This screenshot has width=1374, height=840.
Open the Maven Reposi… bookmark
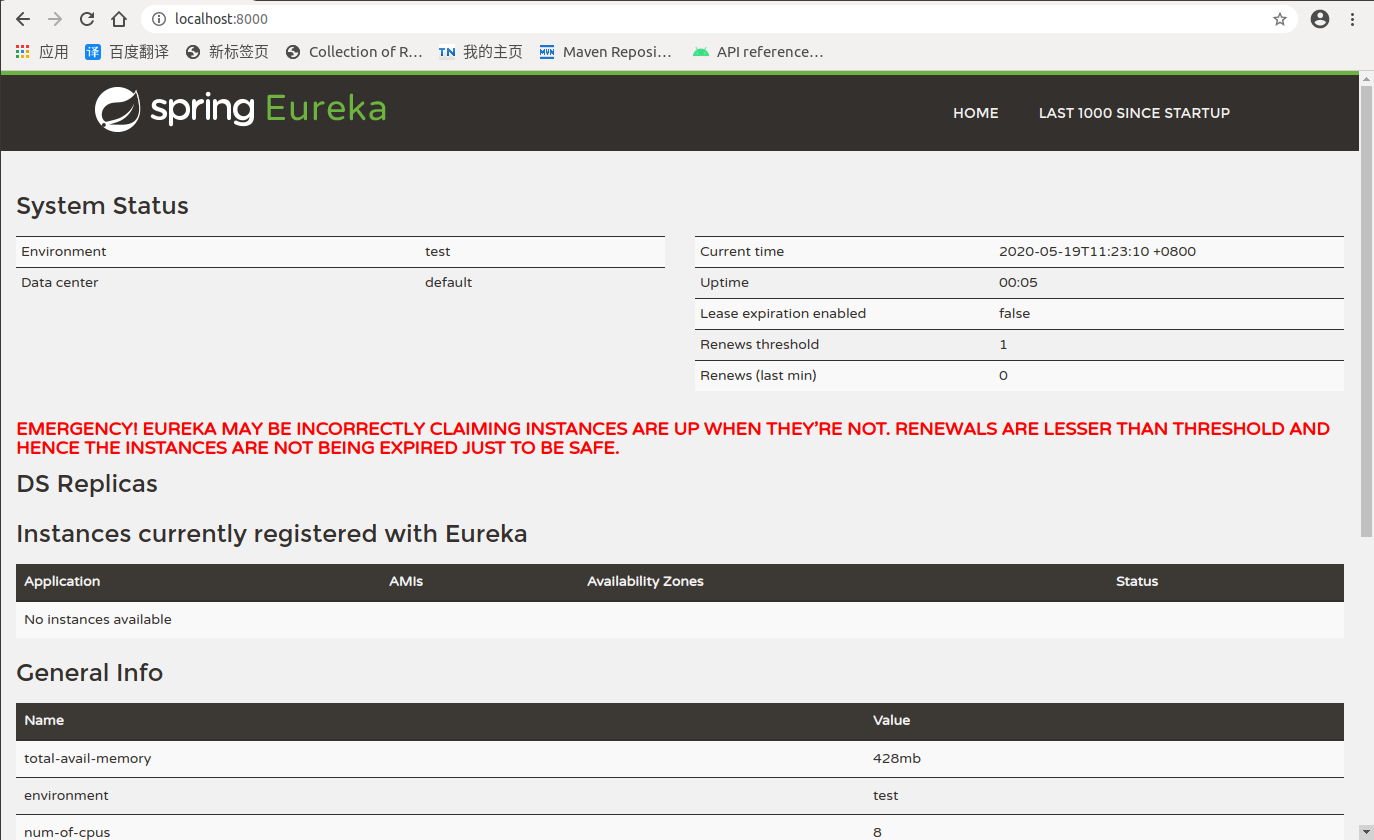click(x=605, y=52)
